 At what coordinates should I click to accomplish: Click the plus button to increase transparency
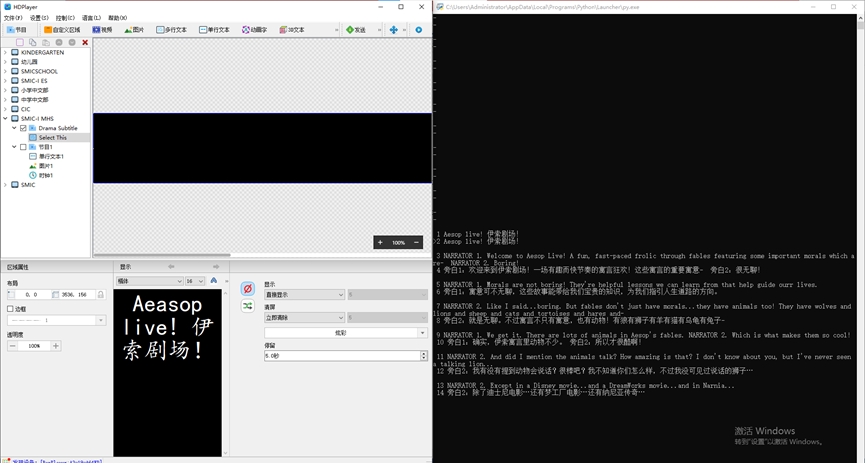56,346
